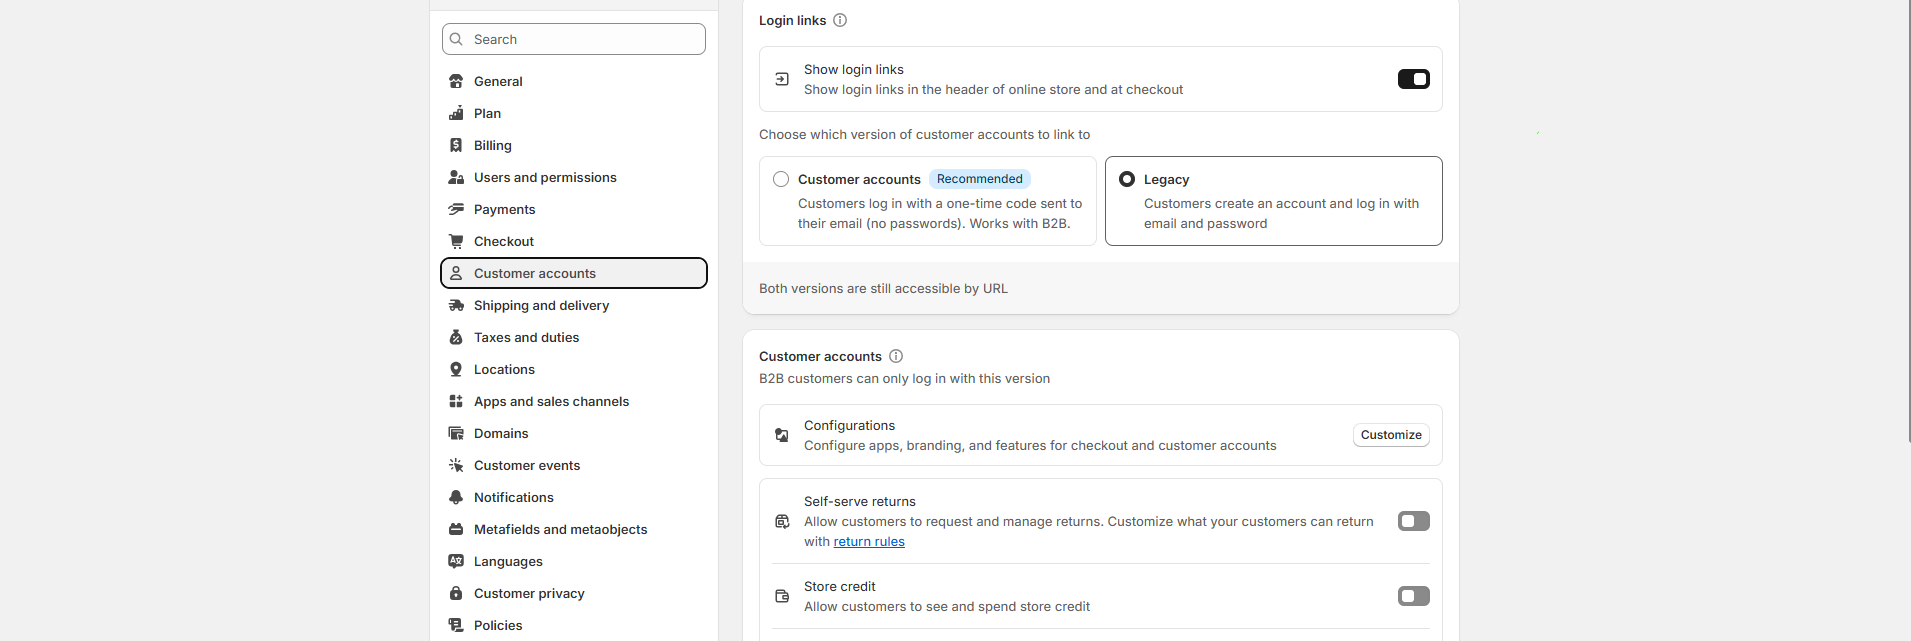Screen dimensions: 1911x641
Task: Disable the Show login links toggle
Action: coord(1413,79)
